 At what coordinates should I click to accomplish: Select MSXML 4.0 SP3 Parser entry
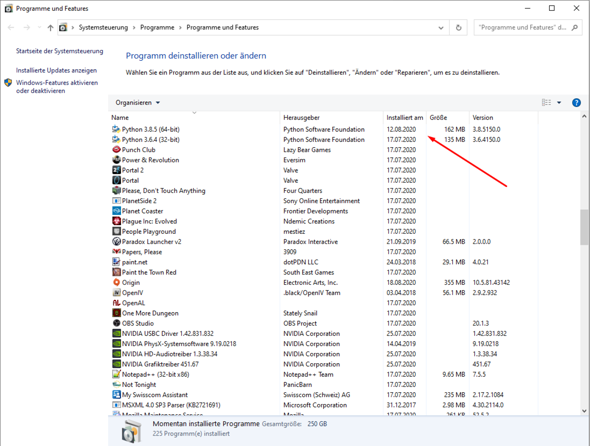[x=171, y=405]
